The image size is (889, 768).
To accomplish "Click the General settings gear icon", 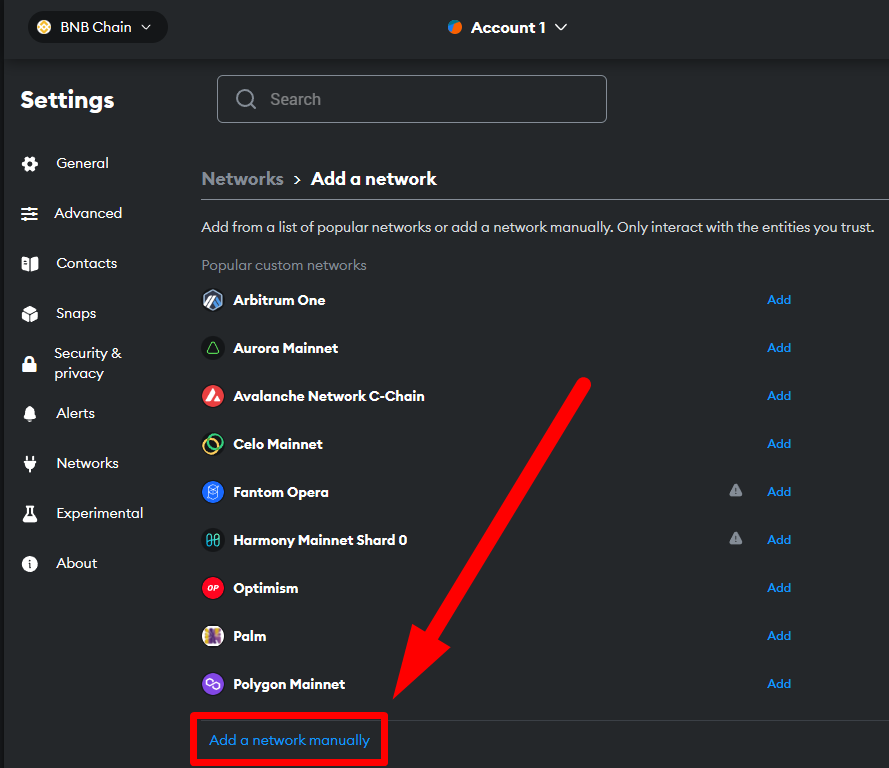I will coord(30,164).
